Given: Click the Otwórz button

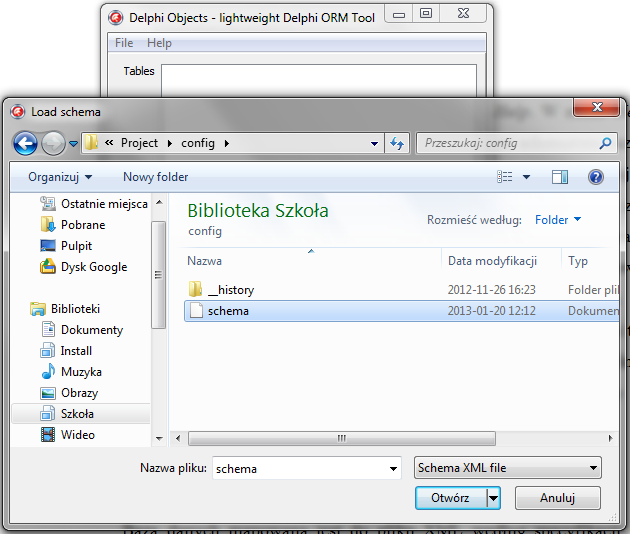Looking at the screenshot, I should click(x=451, y=498).
